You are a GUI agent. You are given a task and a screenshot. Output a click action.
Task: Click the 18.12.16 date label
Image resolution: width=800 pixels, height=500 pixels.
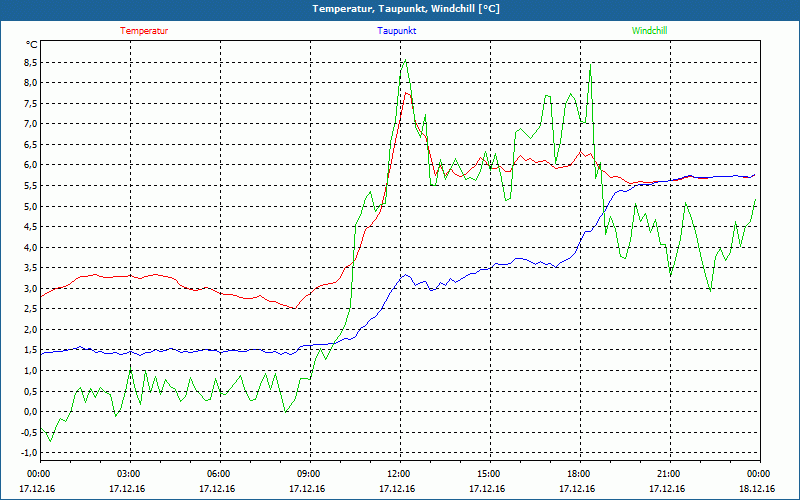coord(757,489)
